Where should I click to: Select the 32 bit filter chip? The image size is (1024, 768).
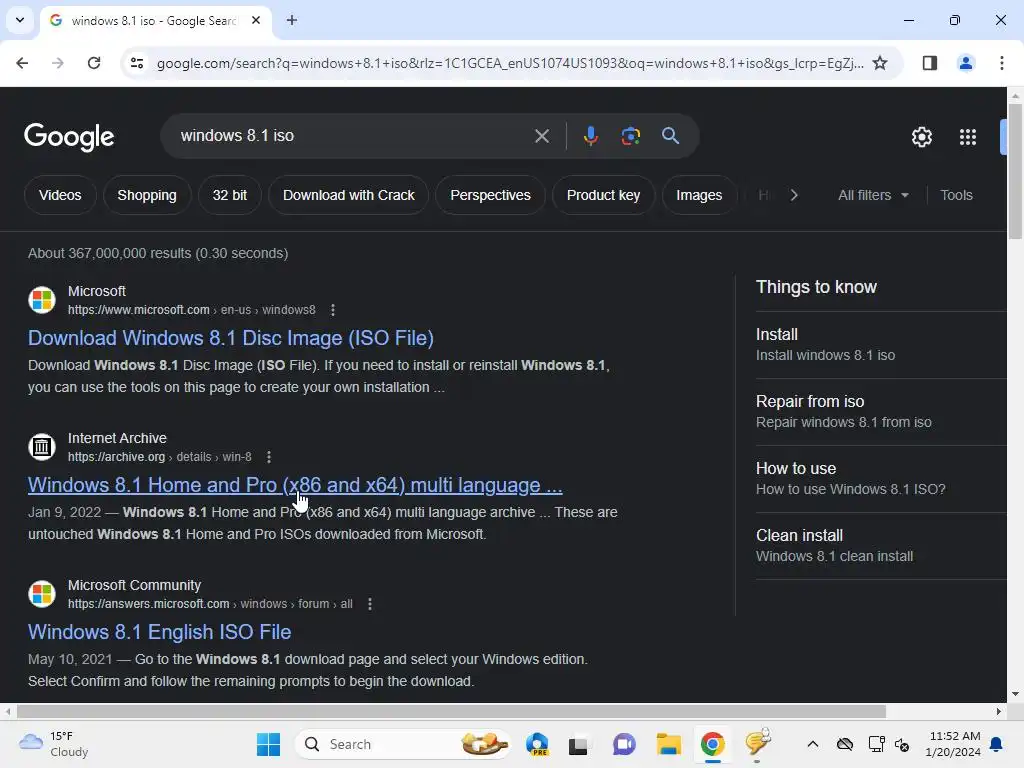coord(230,195)
